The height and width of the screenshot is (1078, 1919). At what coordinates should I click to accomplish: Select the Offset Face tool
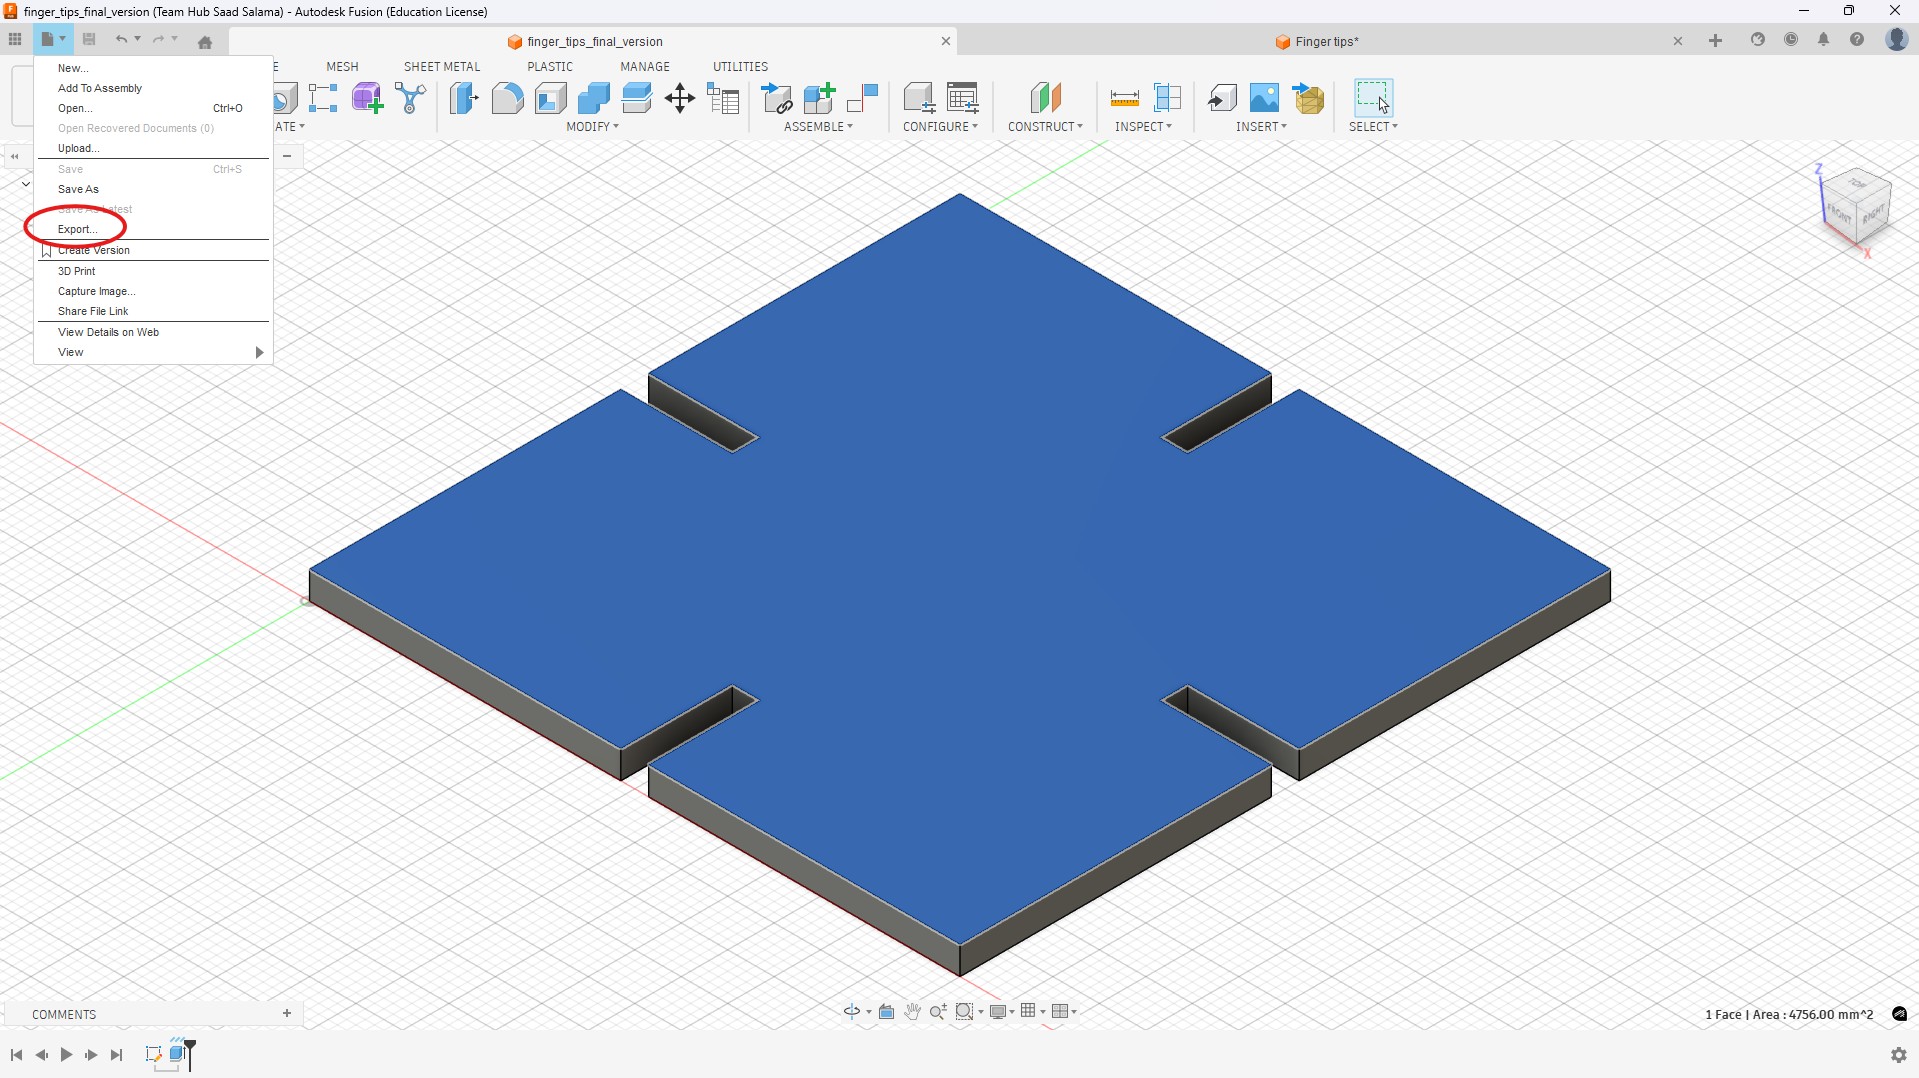pyautogui.click(x=636, y=98)
